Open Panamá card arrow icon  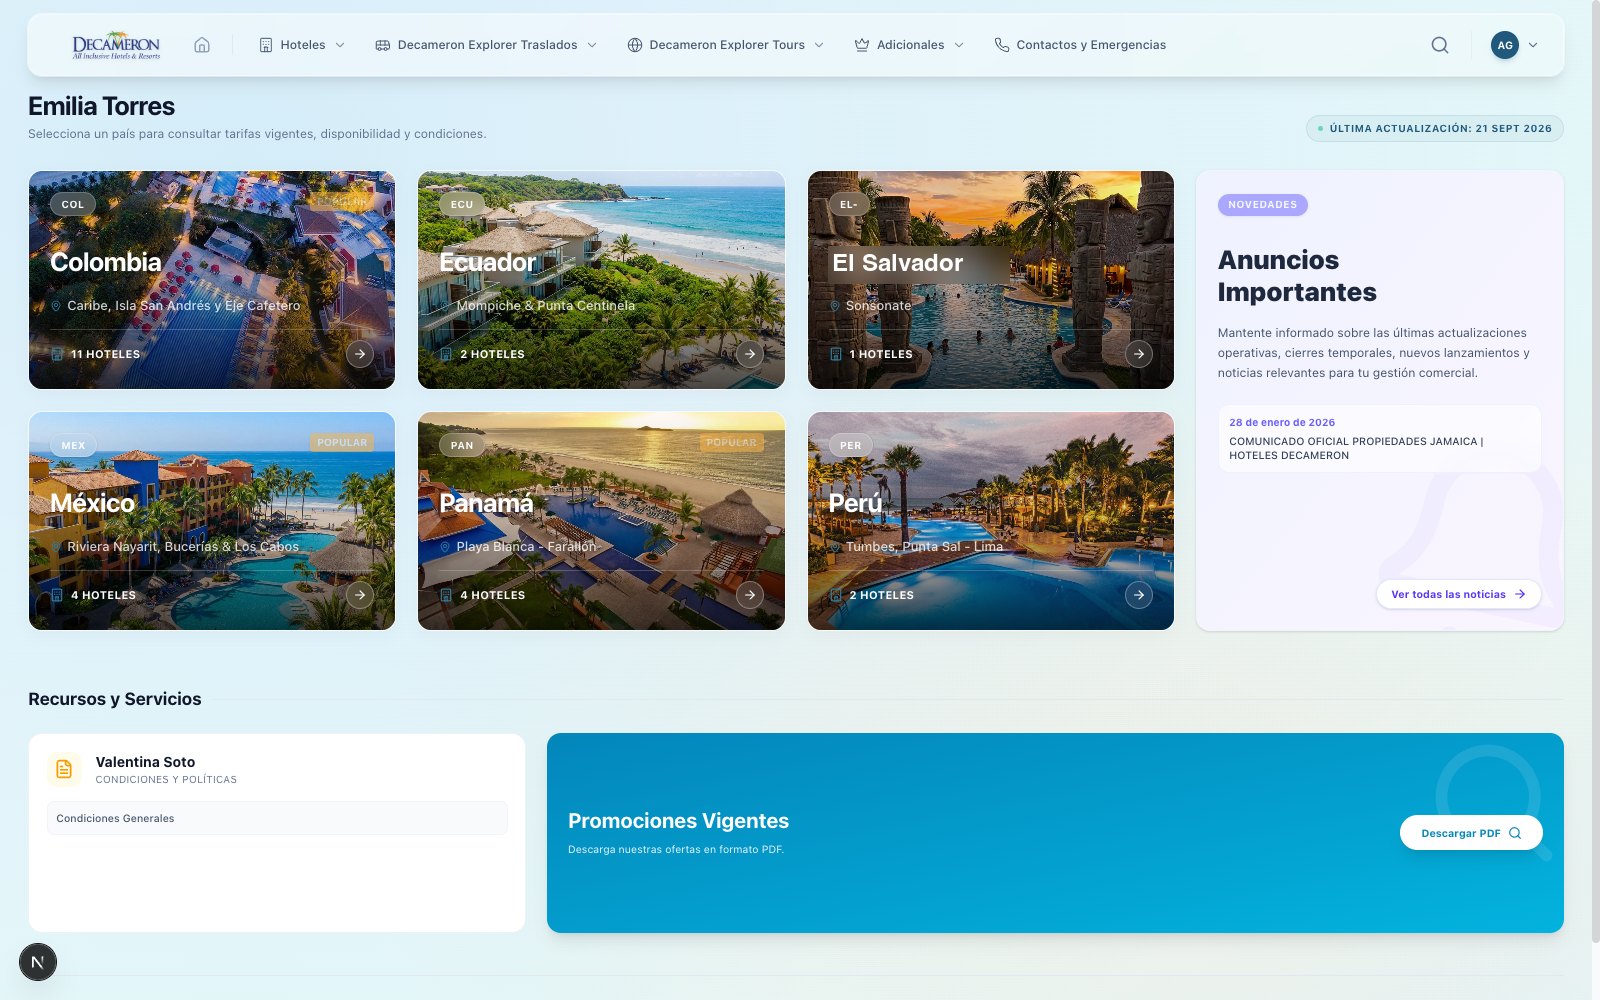coord(750,595)
